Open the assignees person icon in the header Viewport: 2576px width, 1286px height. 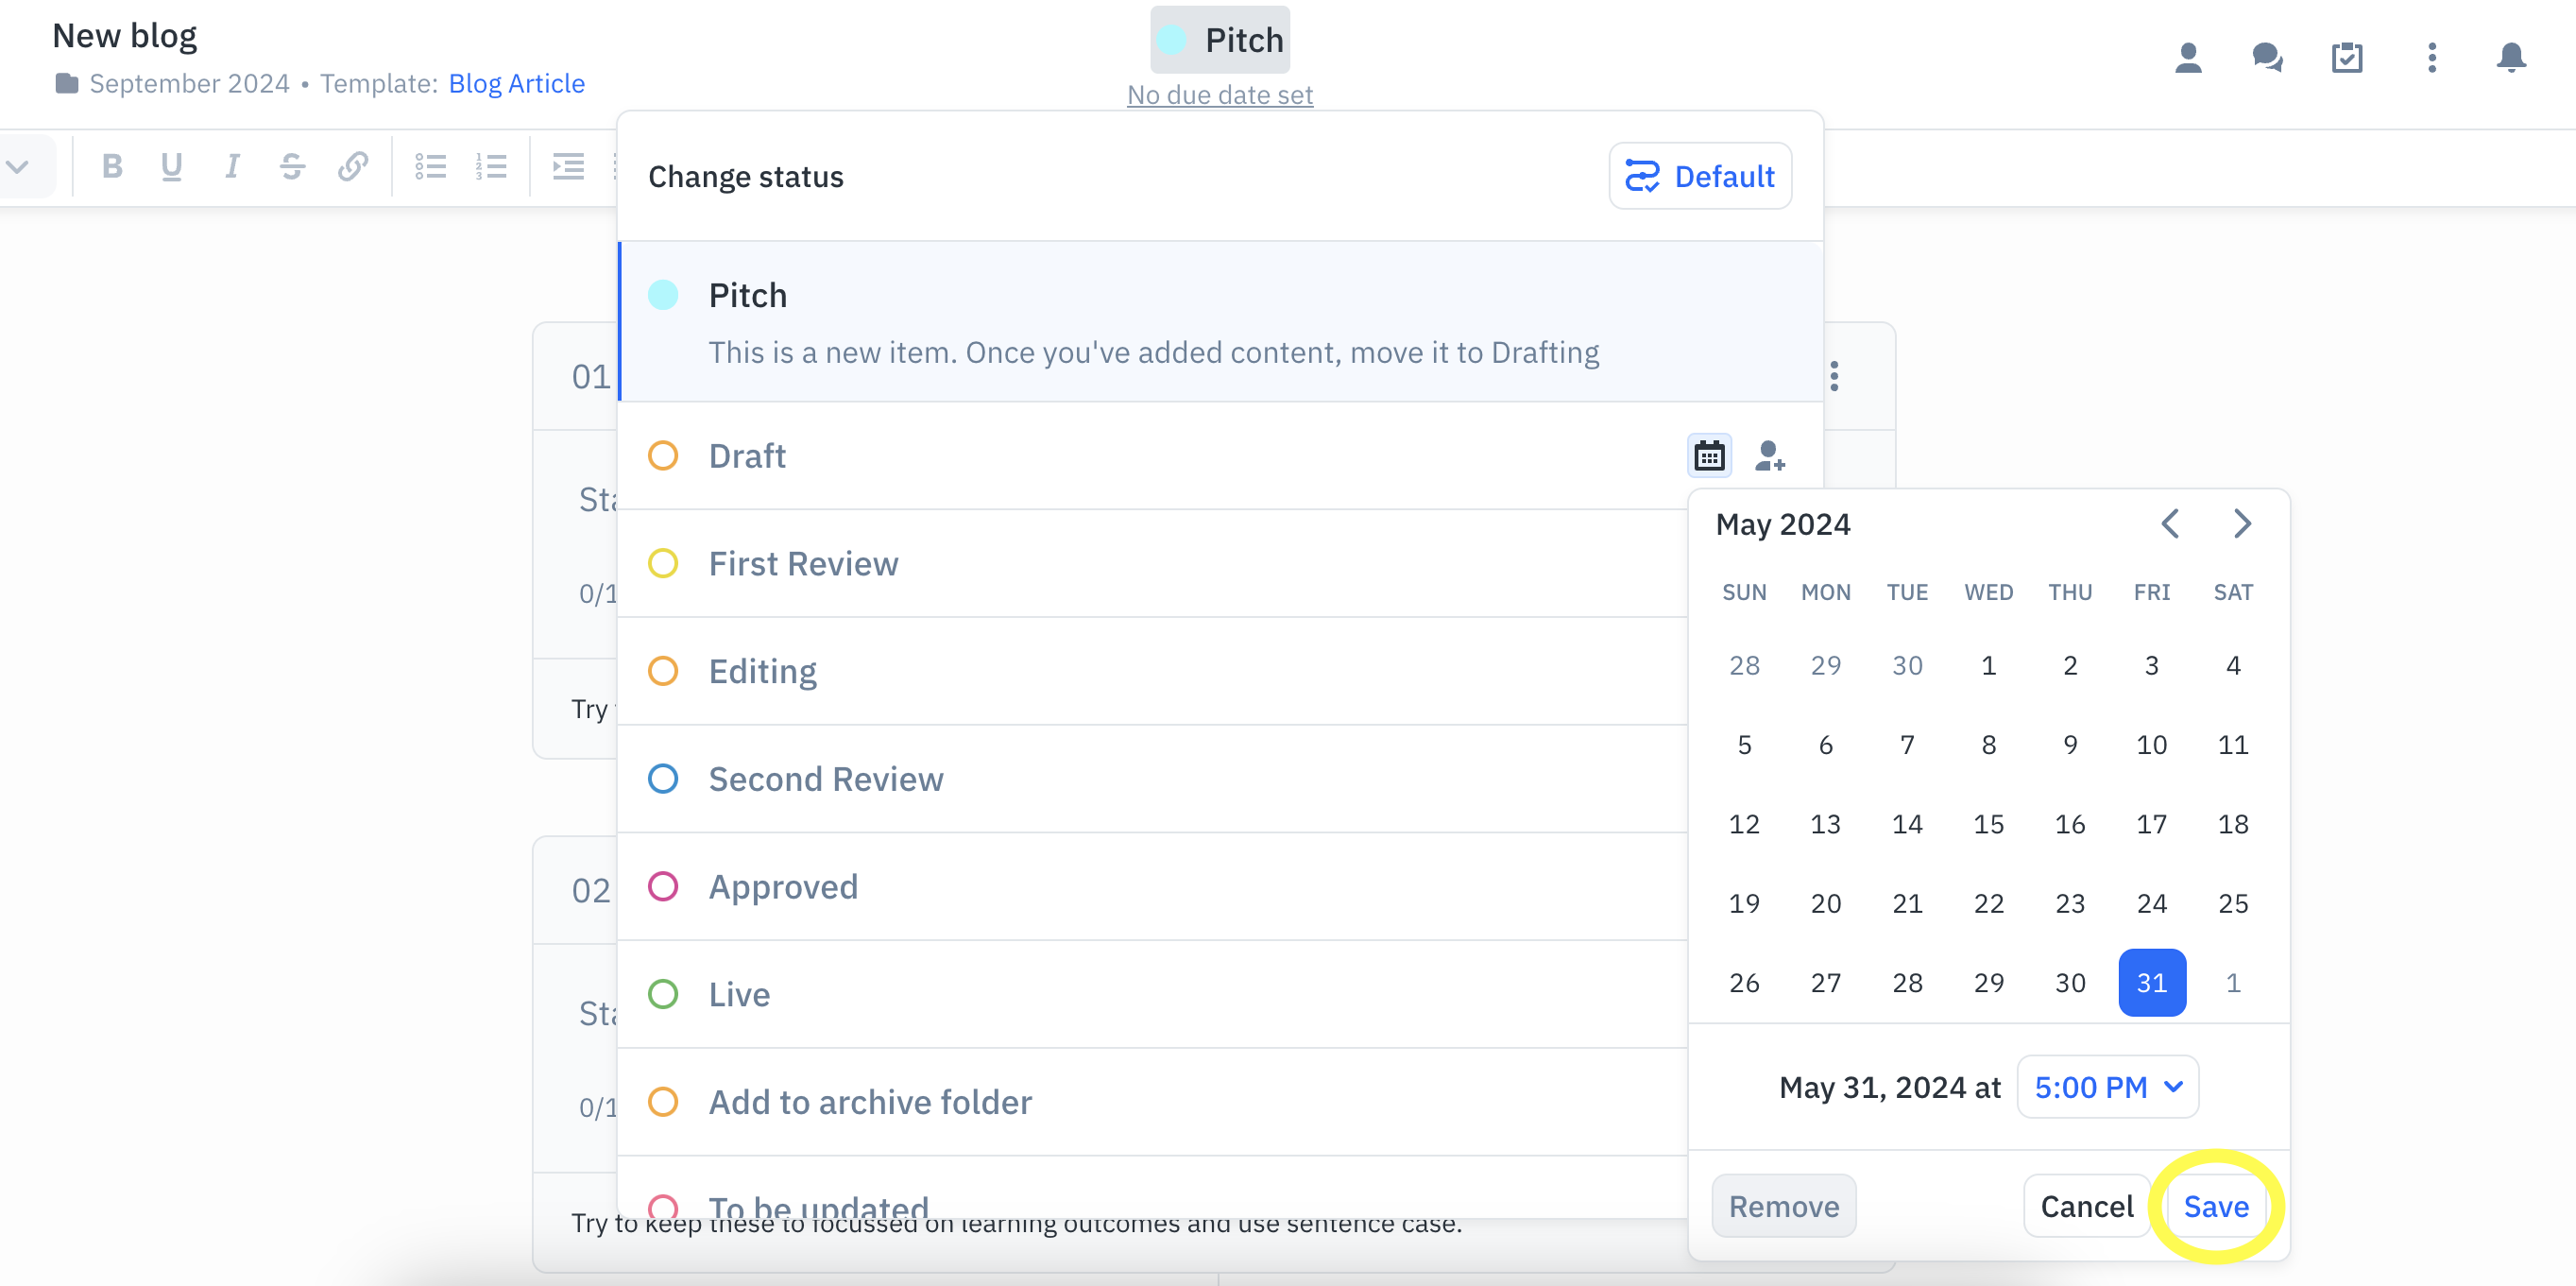pos(2188,58)
